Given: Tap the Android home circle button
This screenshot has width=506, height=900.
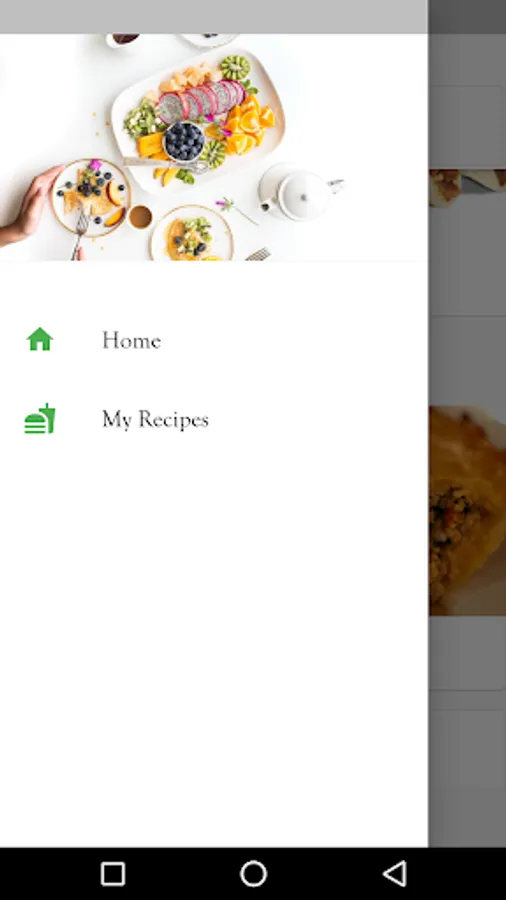Looking at the screenshot, I should pyautogui.click(x=253, y=874).
